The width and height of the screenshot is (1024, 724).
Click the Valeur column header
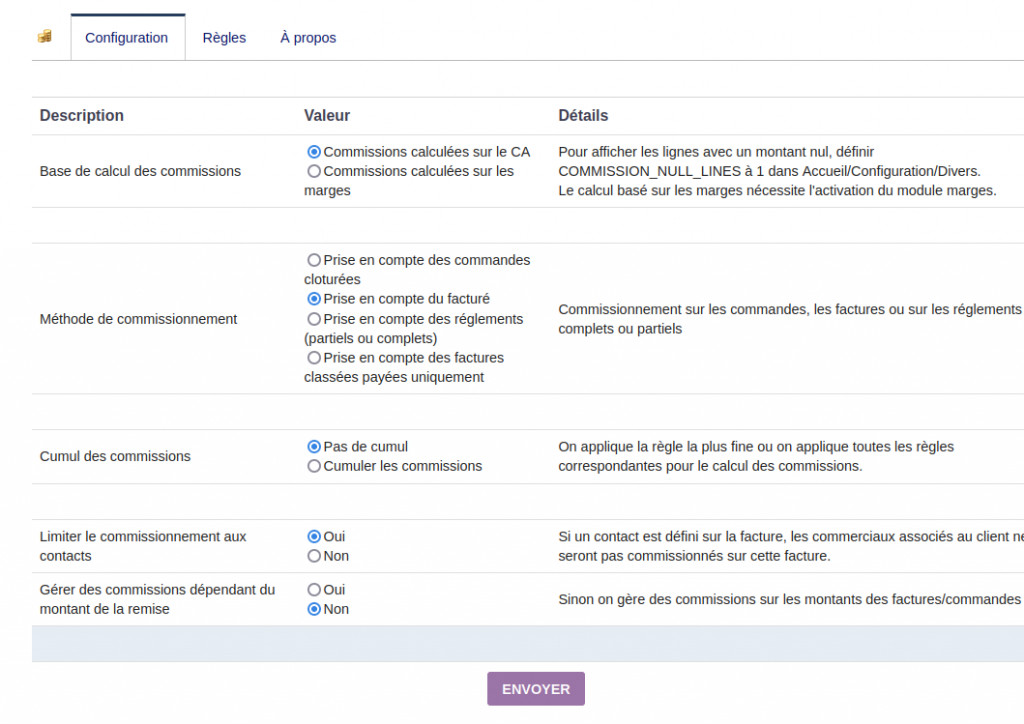327,116
